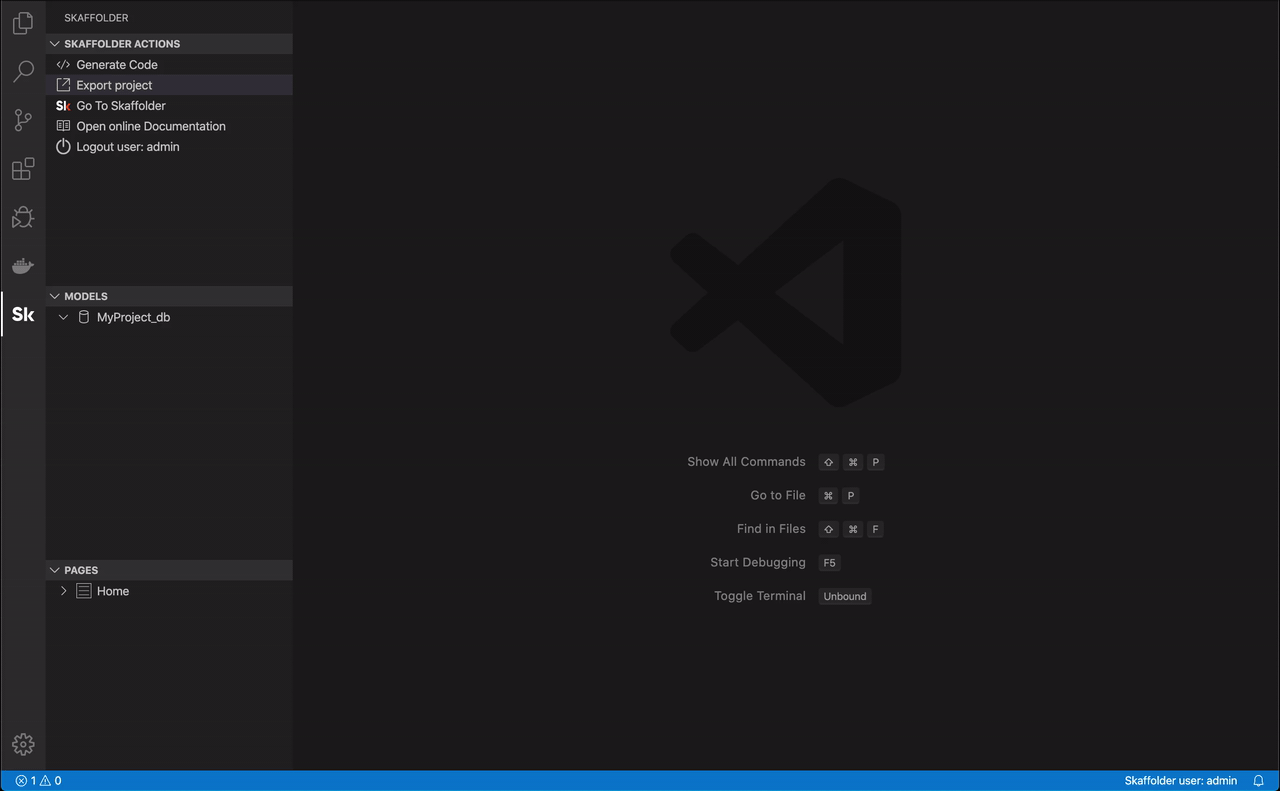
Task: Collapse the Pages section chevron
Action: click(x=55, y=570)
